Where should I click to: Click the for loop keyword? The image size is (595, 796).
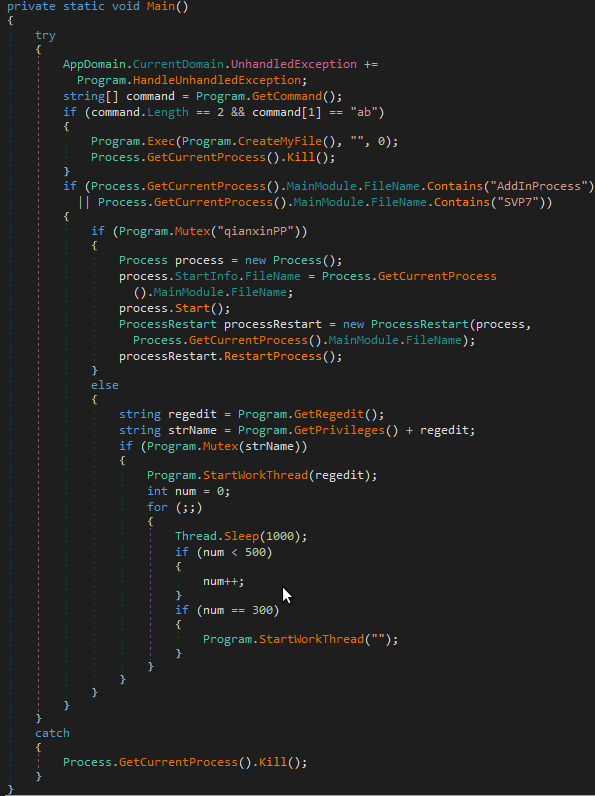coord(157,508)
